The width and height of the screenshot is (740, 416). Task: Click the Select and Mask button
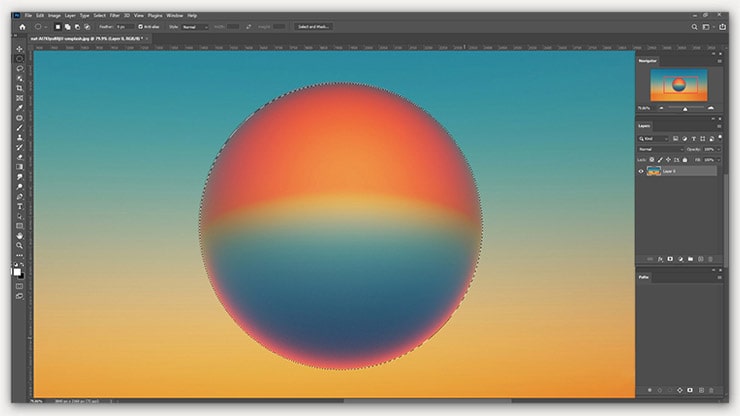[314, 27]
